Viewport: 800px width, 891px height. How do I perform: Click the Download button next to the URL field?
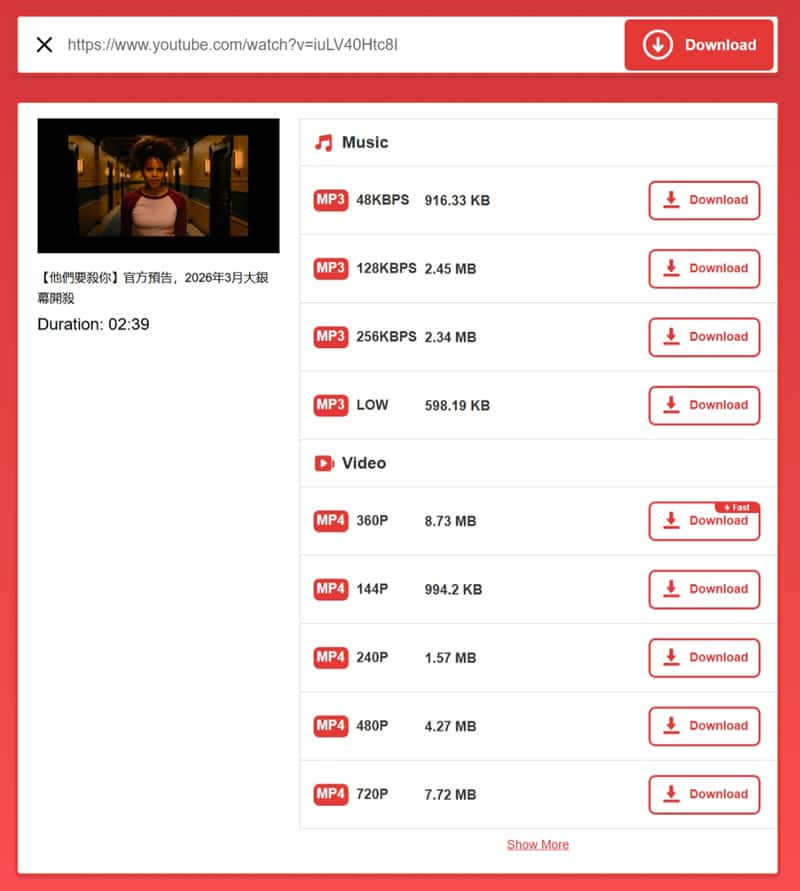(699, 45)
